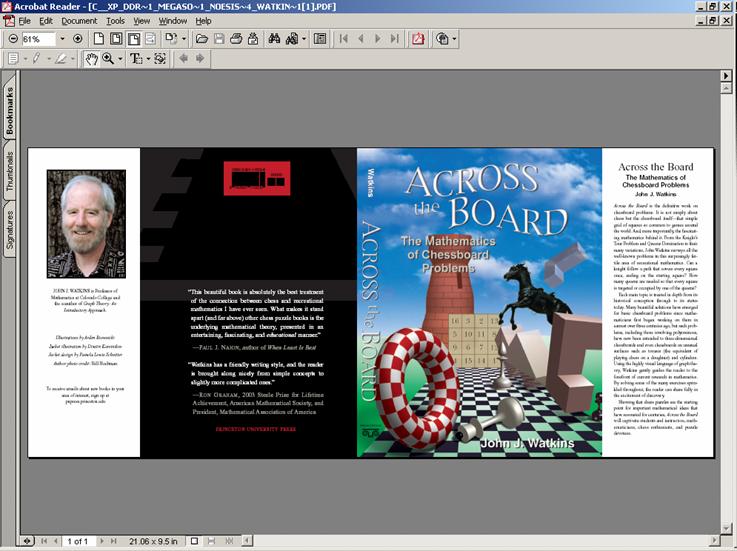Click the Print icon in toolbar
Image resolution: width=737 pixels, height=551 pixels.
pos(236,39)
